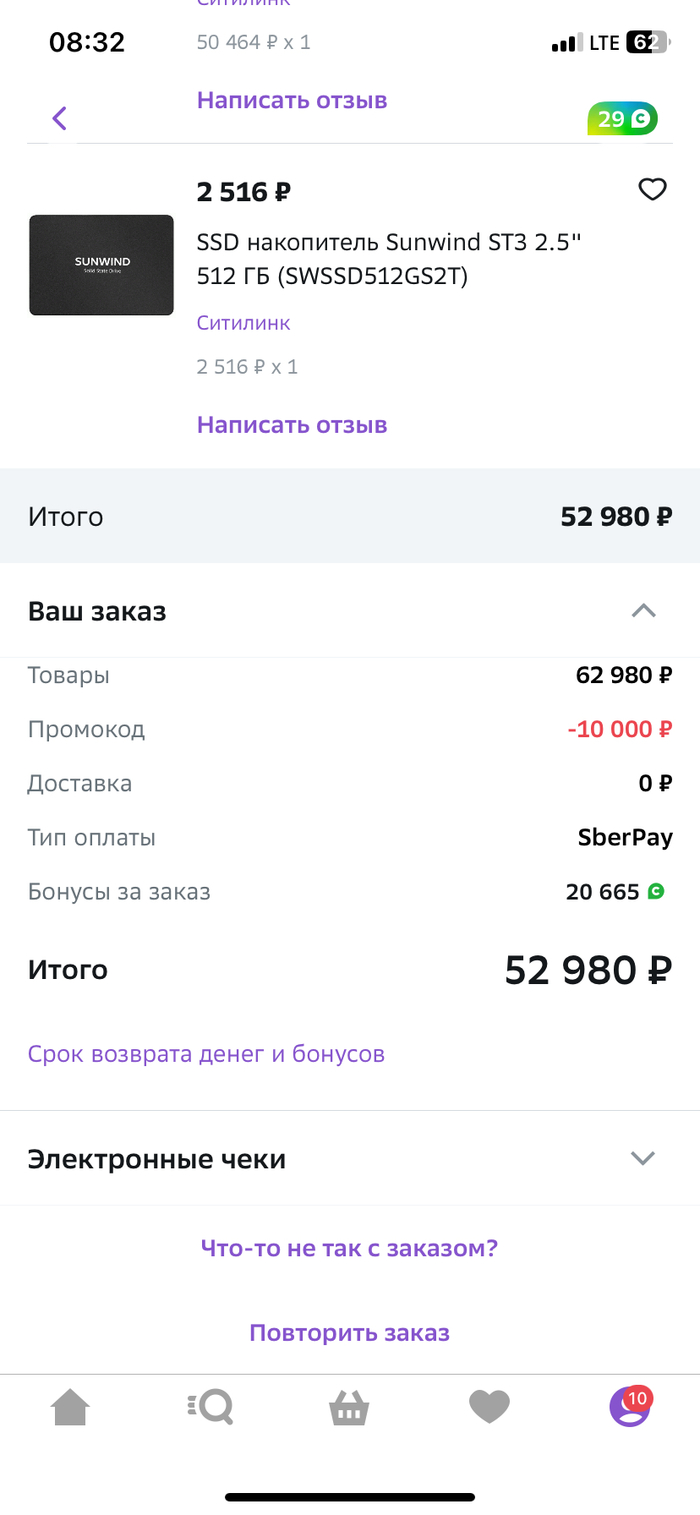700x1515 pixels.
Task: Collapse the Ваш заказ section
Action: tap(643, 611)
